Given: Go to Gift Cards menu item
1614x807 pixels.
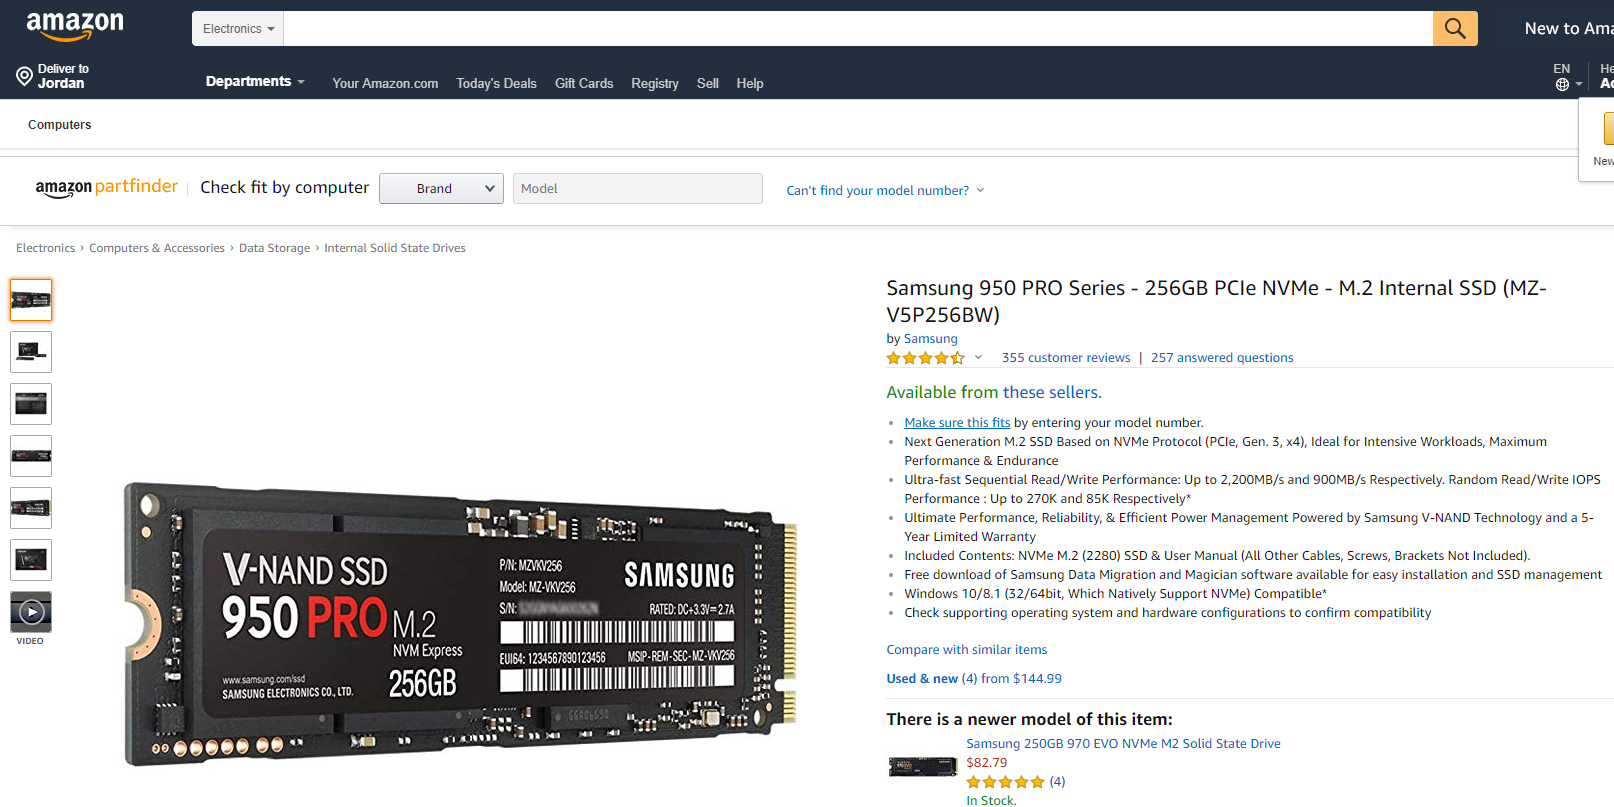Looking at the screenshot, I should coord(584,83).
